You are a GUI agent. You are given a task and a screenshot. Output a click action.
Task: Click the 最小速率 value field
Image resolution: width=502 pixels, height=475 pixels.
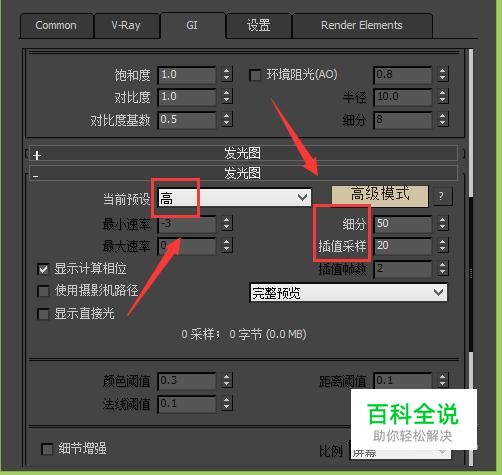(x=187, y=223)
